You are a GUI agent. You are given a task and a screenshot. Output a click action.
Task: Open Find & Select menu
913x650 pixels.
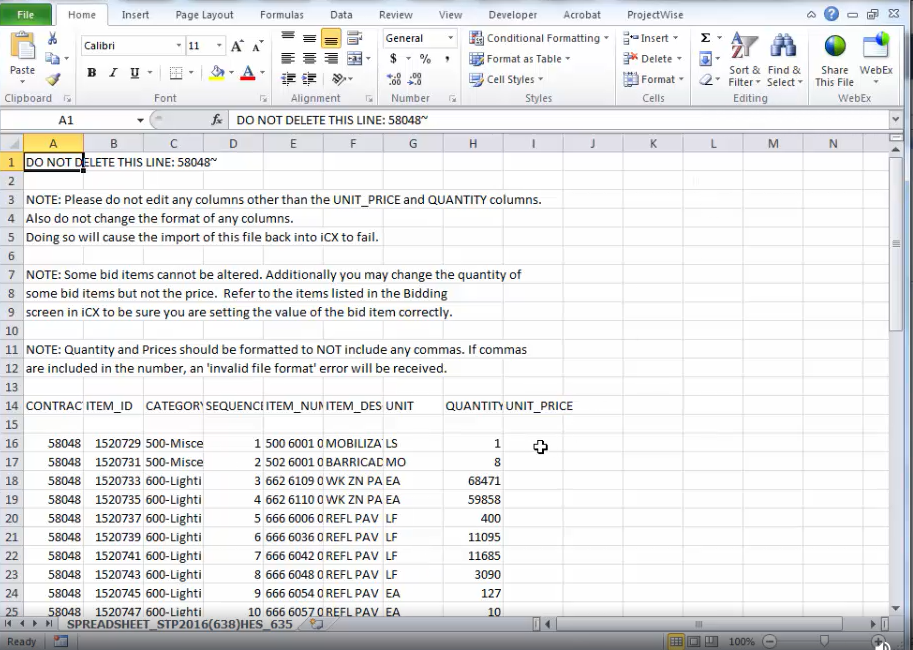(x=784, y=59)
